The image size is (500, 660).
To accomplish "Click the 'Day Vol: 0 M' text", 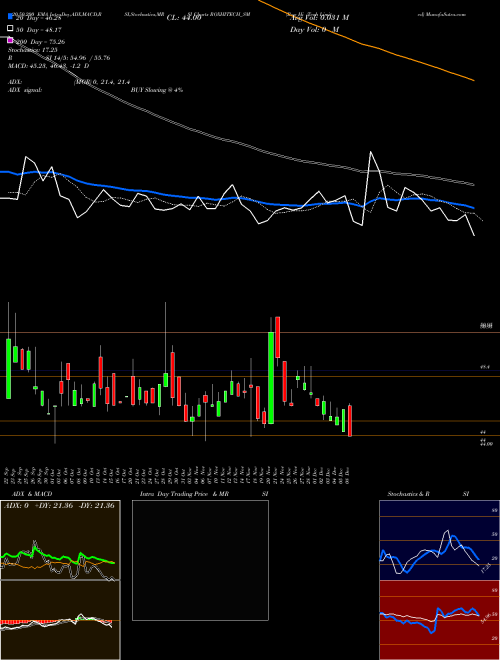I will (x=314, y=30).
